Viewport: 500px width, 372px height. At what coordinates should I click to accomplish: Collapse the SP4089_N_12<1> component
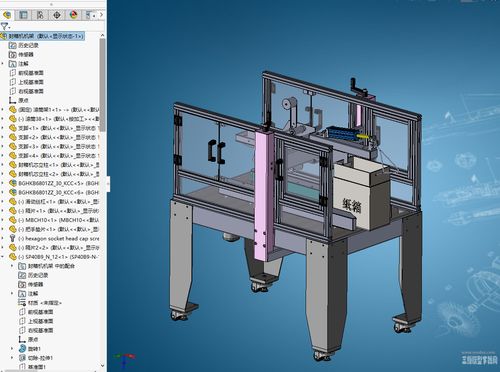coord(3,257)
